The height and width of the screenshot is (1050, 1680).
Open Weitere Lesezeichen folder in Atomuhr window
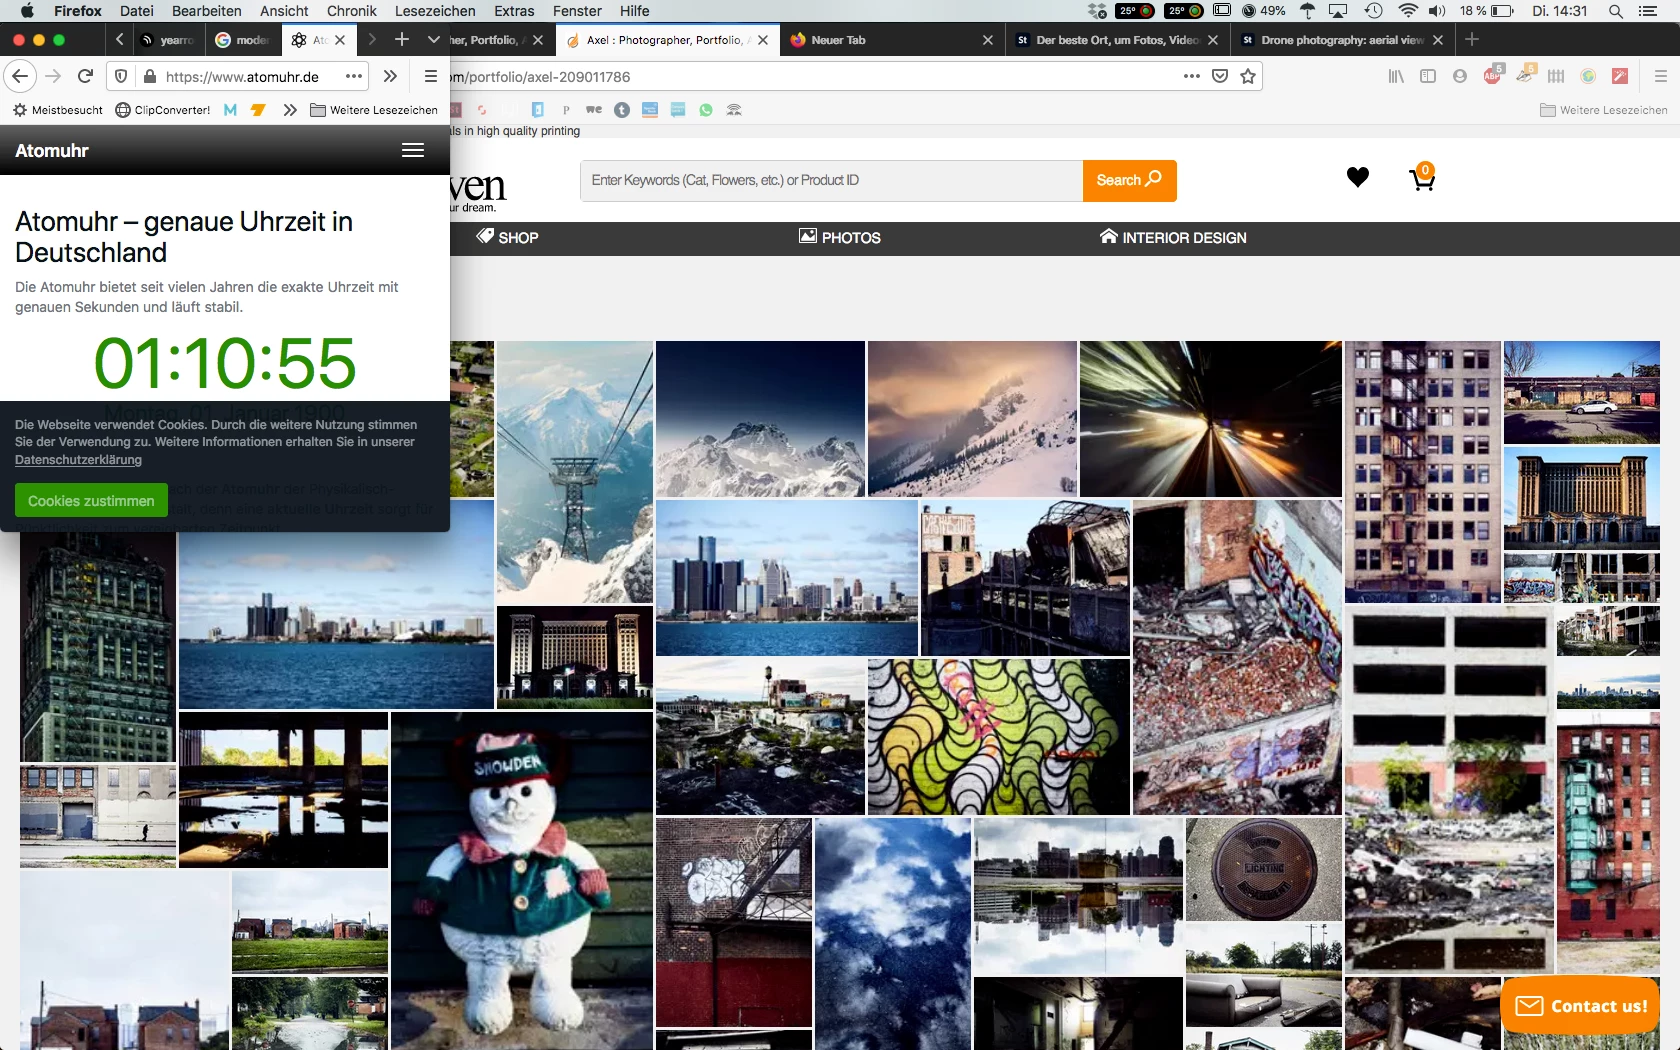tap(374, 110)
